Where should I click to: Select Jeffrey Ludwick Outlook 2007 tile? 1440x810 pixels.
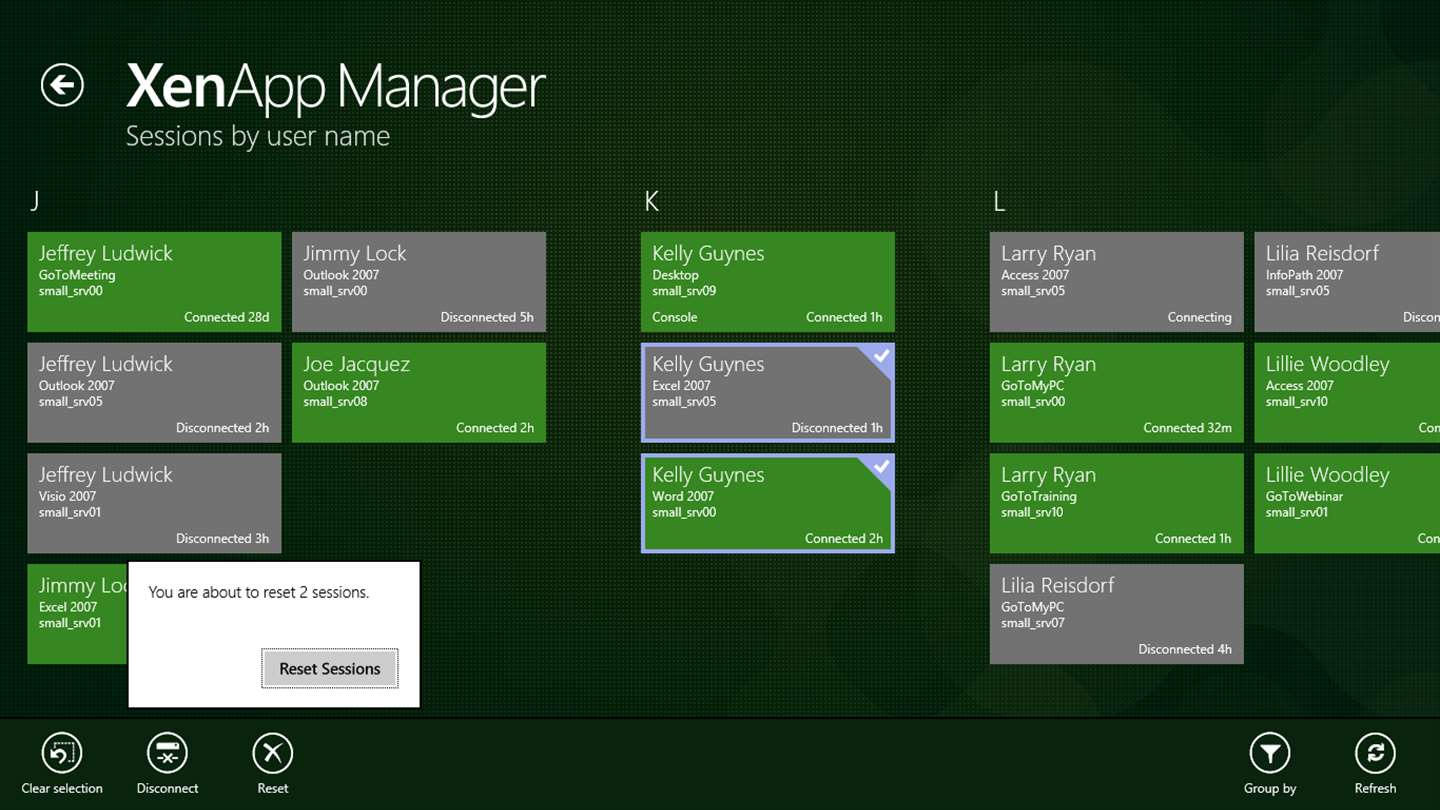[154, 393]
